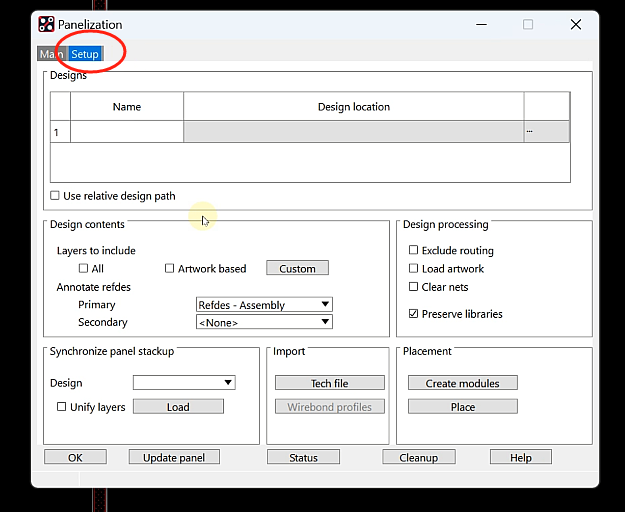625x512 pixels.
Task: Click the Place button
Action: tap(463, 406)
